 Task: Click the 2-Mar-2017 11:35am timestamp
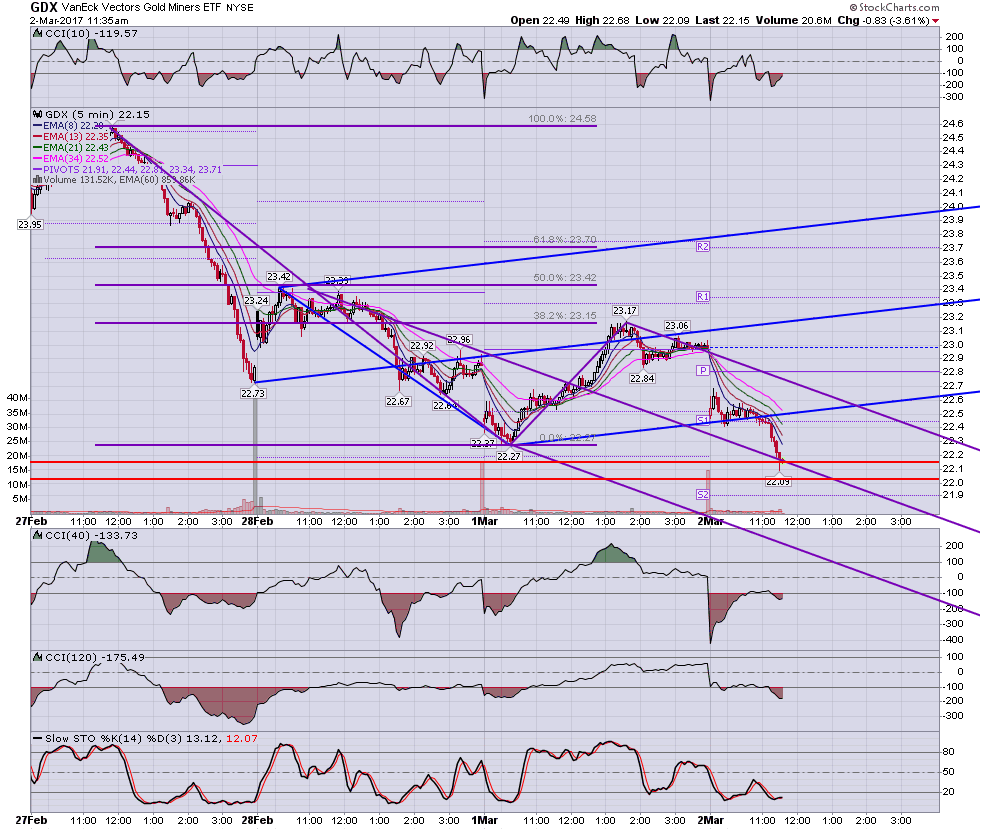(x=80, y=21)
